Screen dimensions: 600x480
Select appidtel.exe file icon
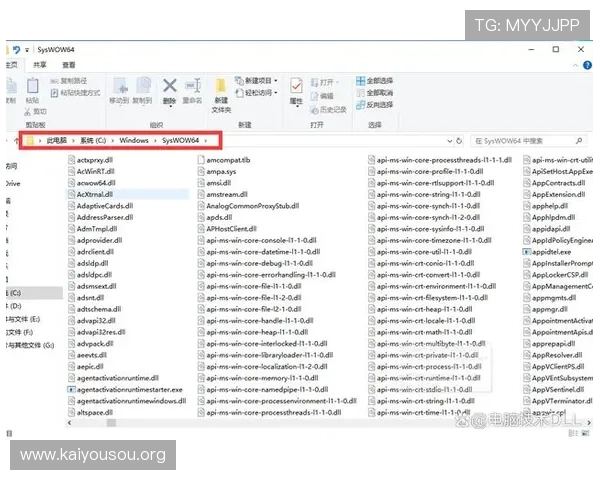(x=527, y=252)
